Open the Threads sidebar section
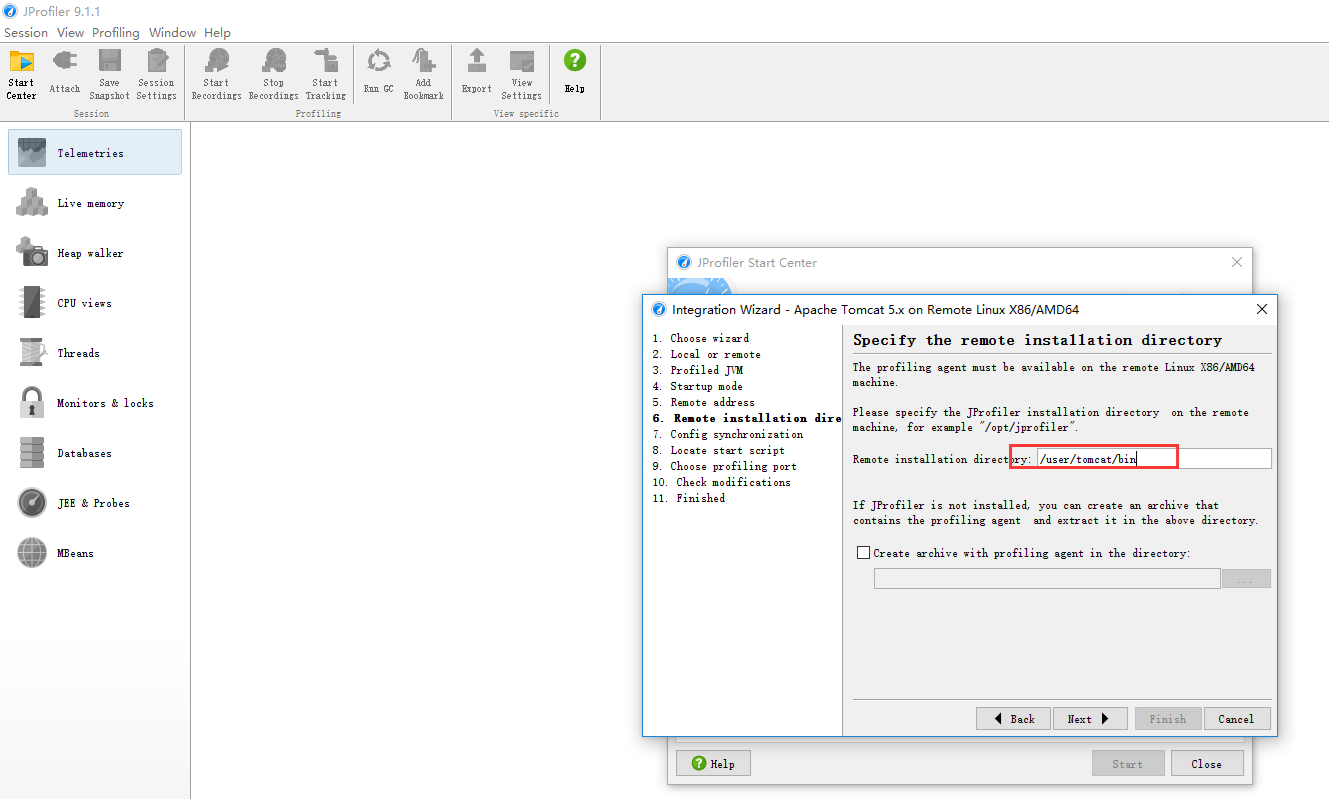The height and width of the screenshot is (799, 1329). pos(95,352)
